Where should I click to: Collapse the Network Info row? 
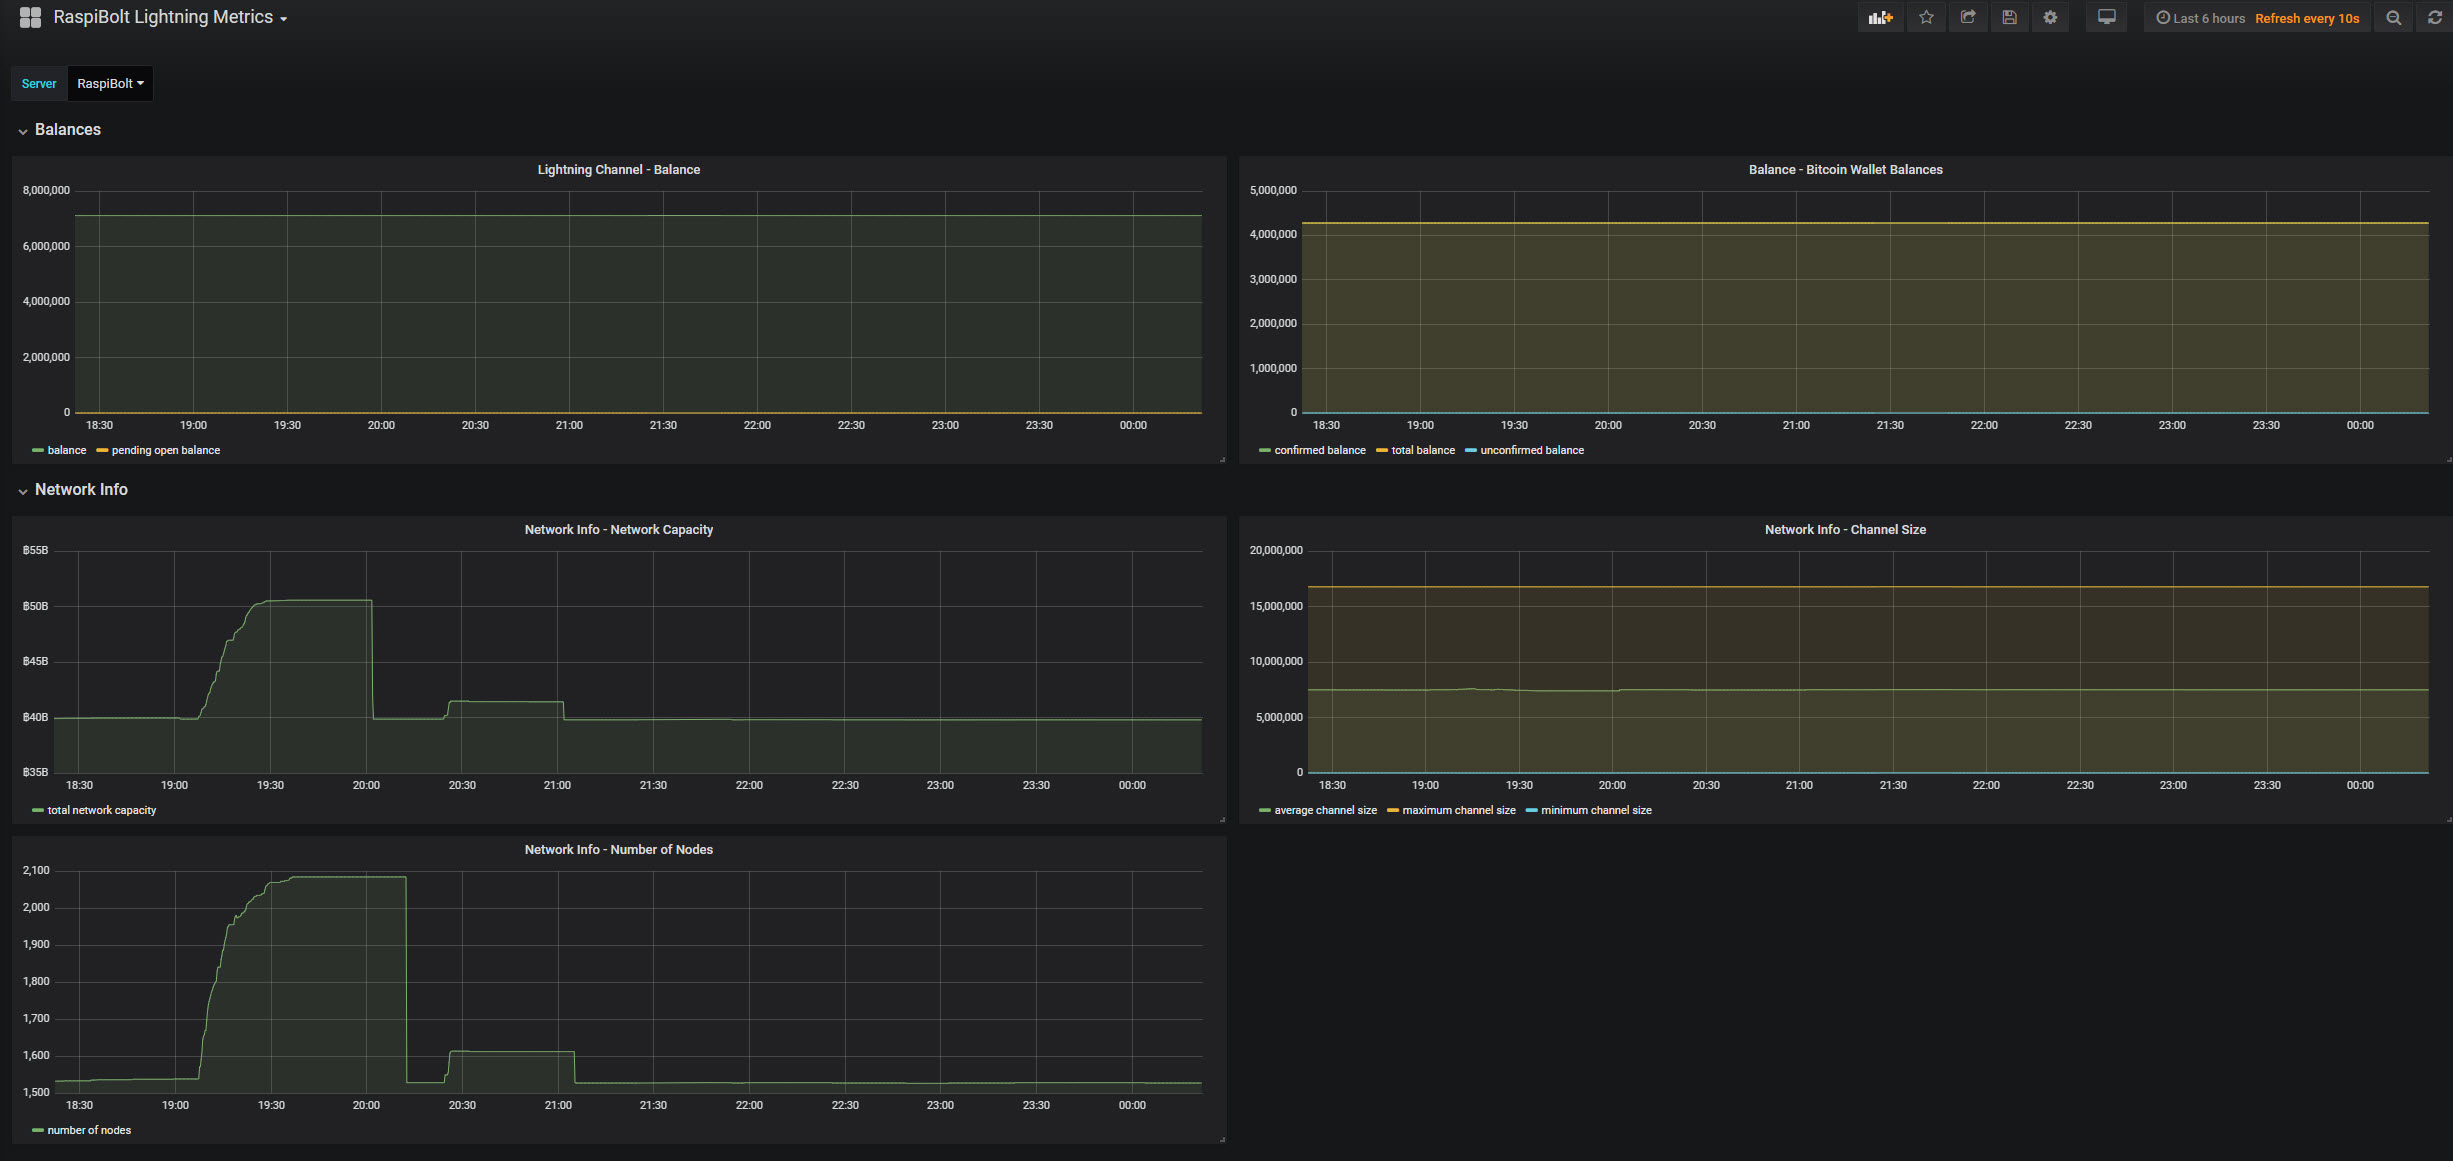point(80,490)
